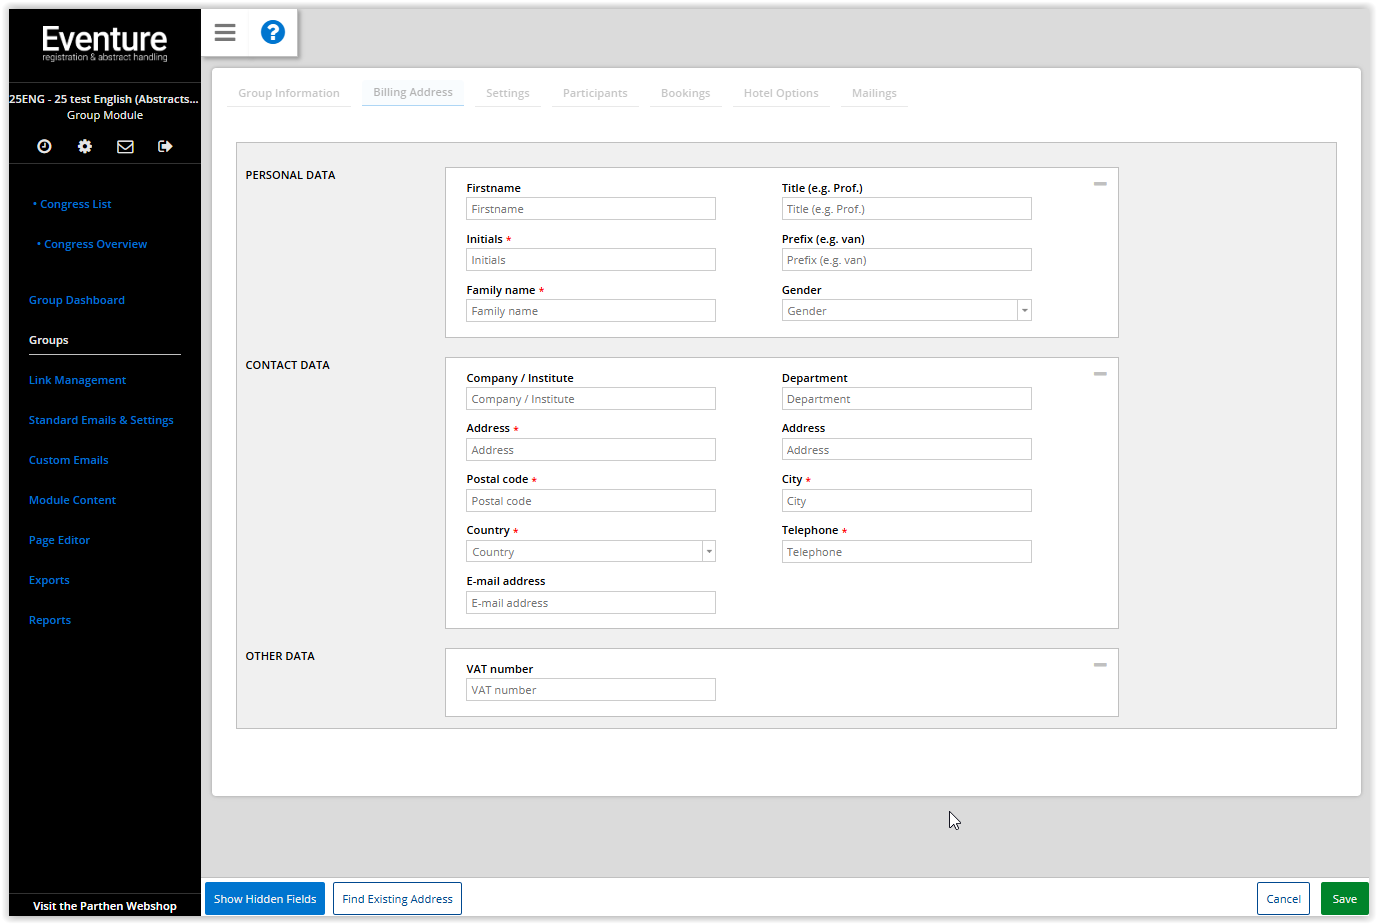Focus the VAT number field
1377x924 pixels.
tap(591, 690)
